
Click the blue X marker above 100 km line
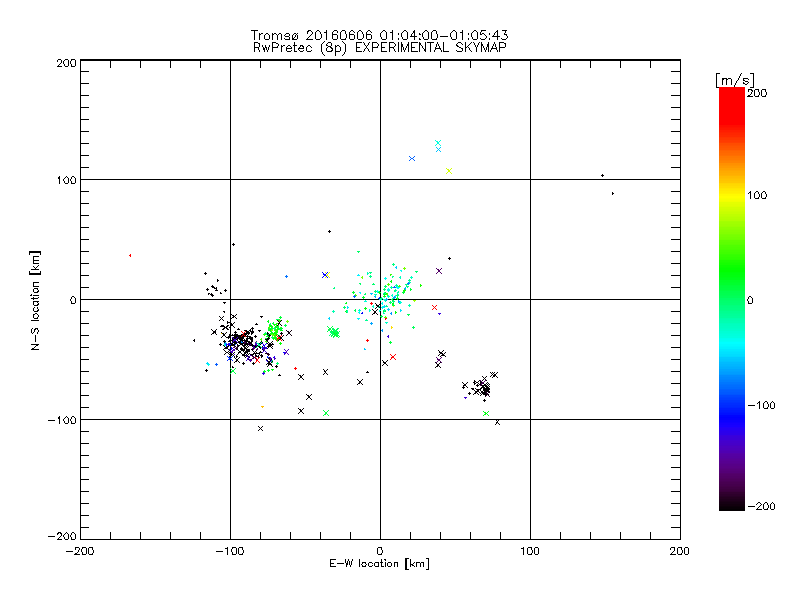point(412,159)
